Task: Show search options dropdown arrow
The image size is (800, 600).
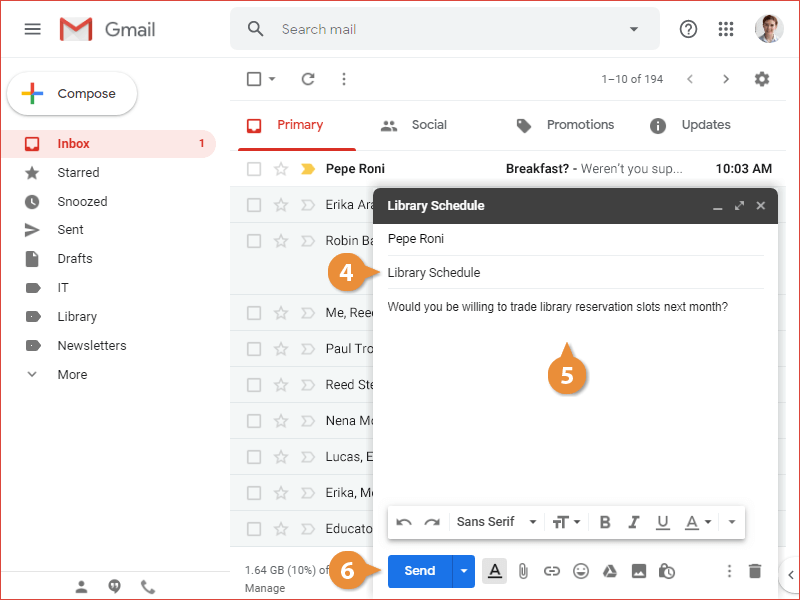Action: click(x=634, y=29)
